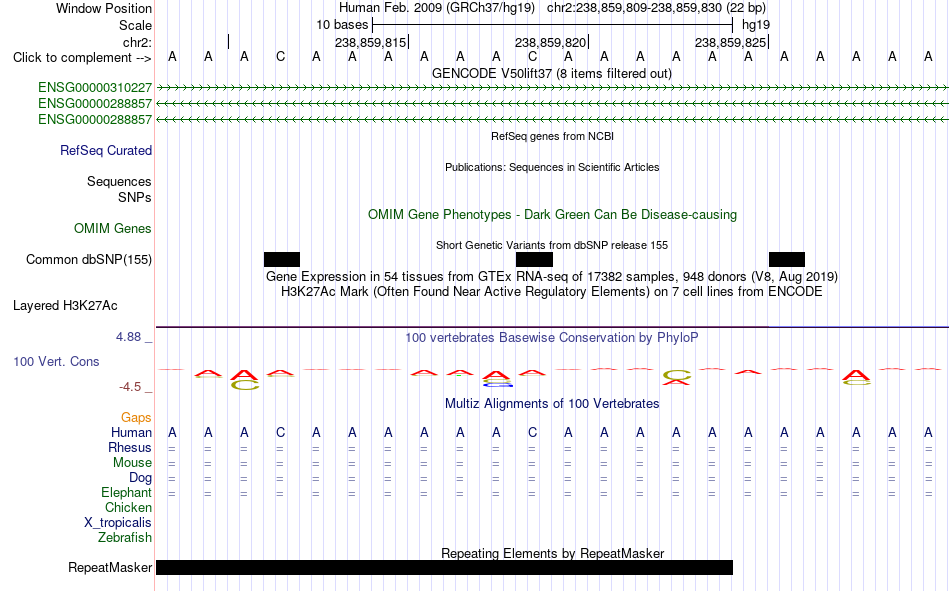Click 'Short Genetic Variants from dbSNP release 155'
950x591 pixels.
pyautogui.click(x=552, y=245)
